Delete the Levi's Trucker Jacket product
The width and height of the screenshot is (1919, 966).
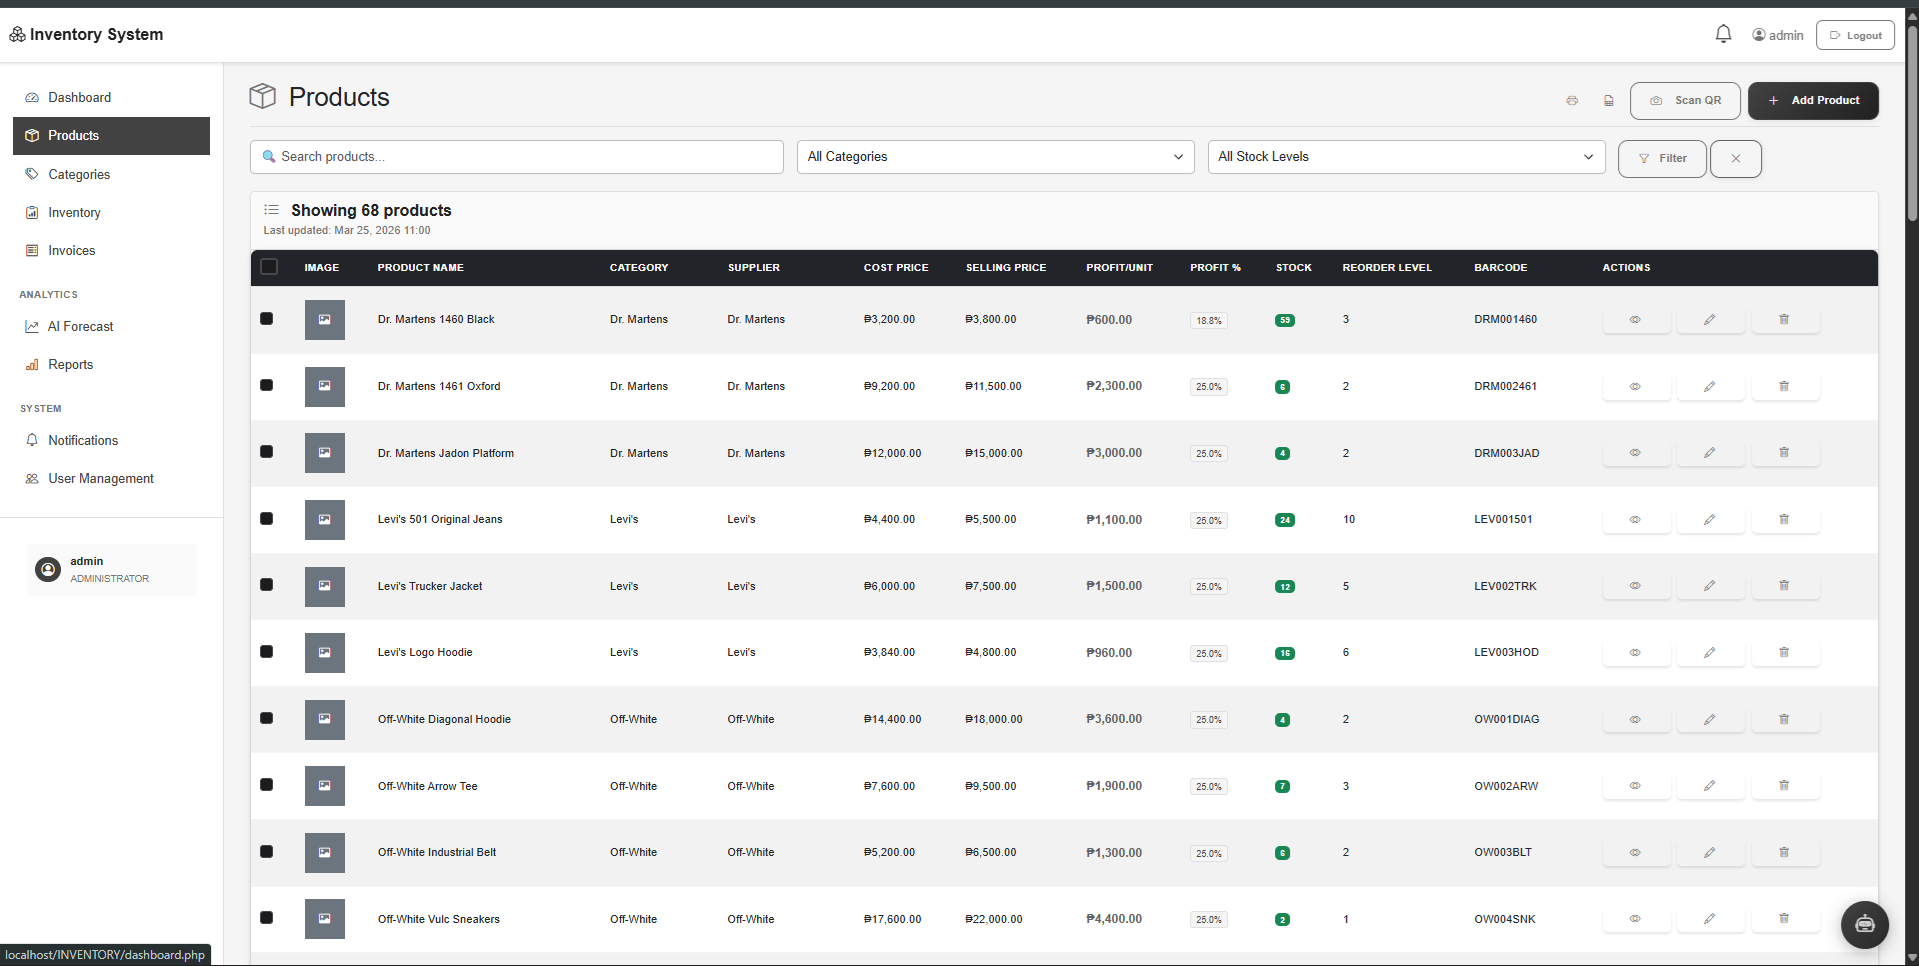click(1784, 586)
